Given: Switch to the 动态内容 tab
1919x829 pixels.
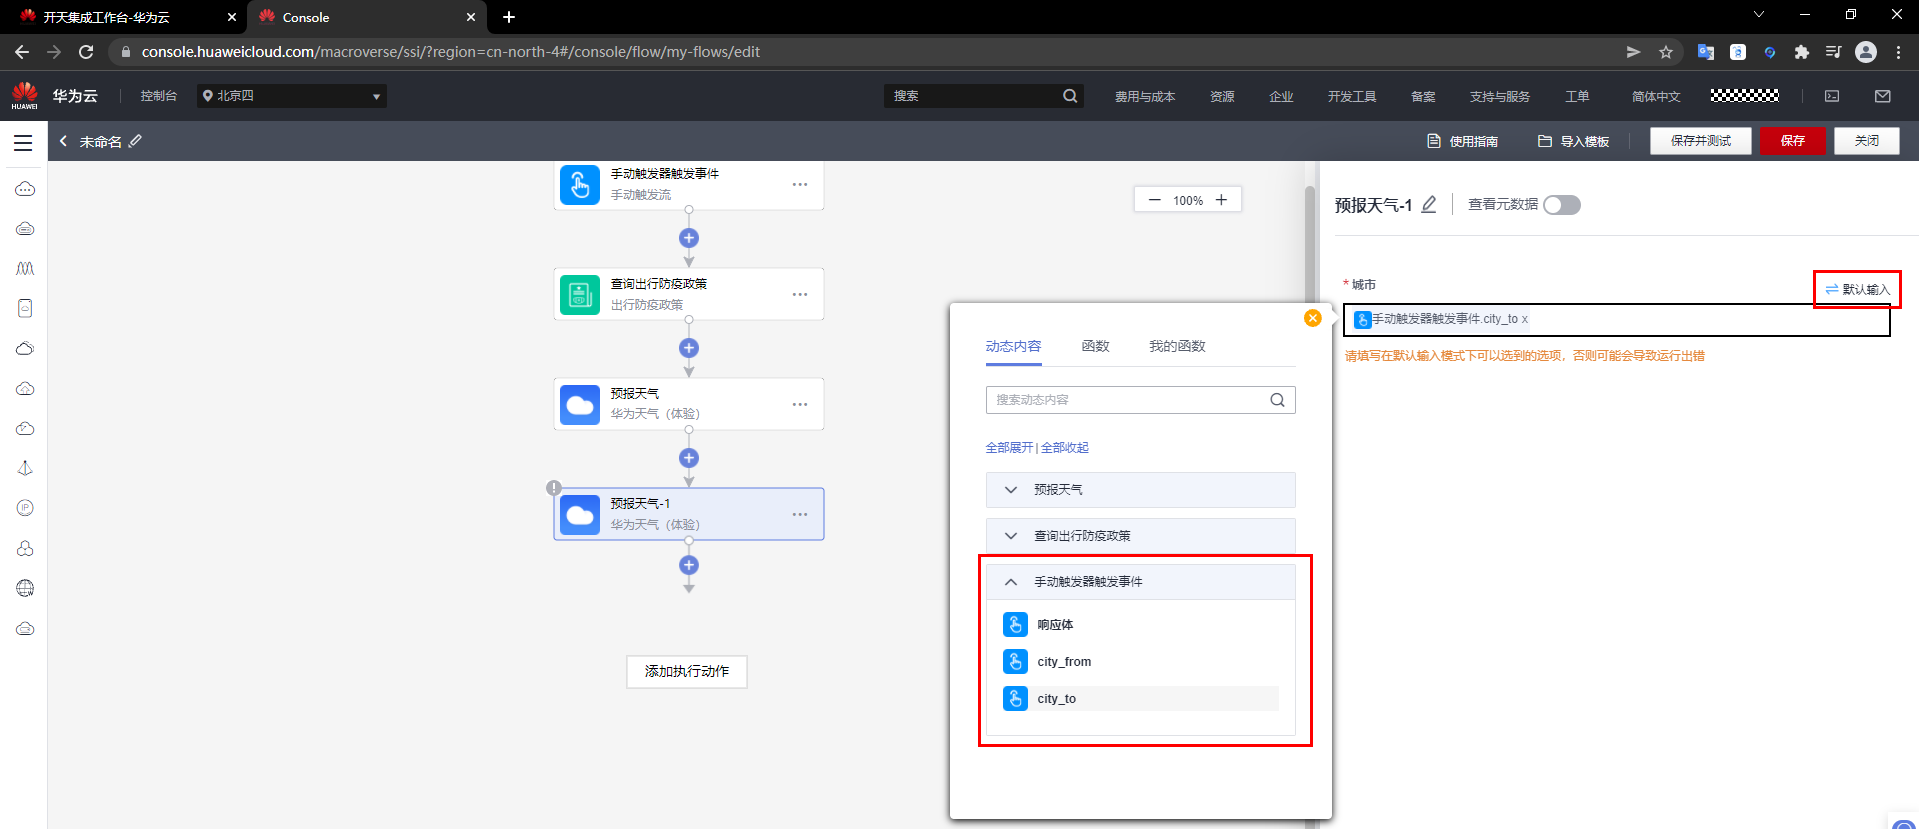Looking at the screenshot, I should (1013, 346).
